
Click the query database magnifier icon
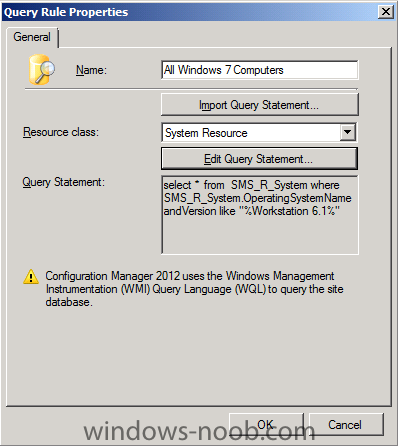click(42, 69)
